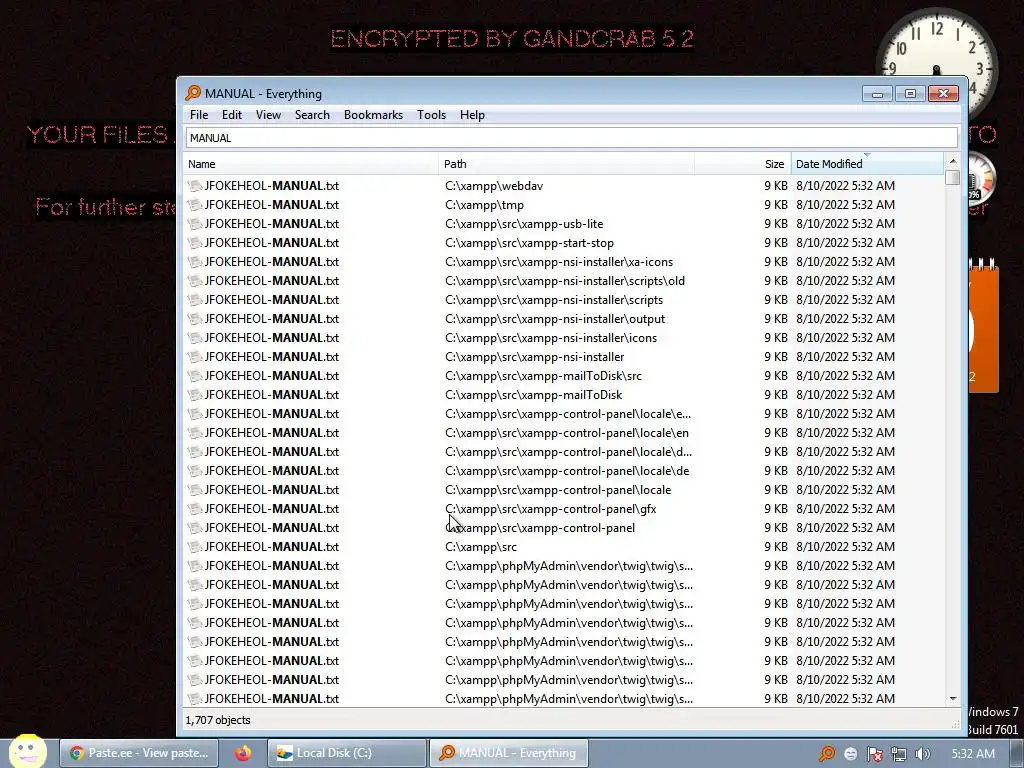Switch to Paste.ee Chrome taskbar window
The width and height of the screenshot is (1024, 768).
pos(139,753)
